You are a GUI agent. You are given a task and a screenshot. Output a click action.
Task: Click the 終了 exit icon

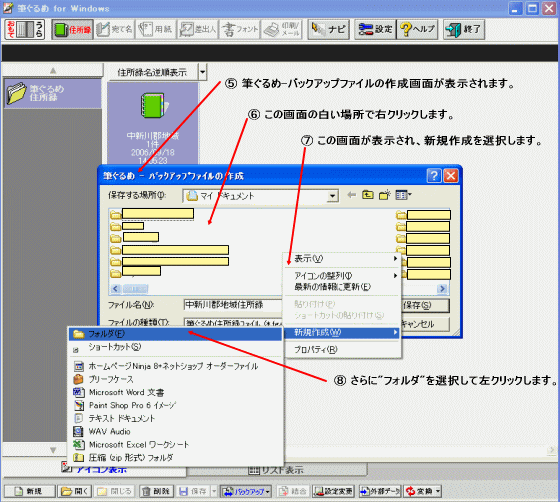[464, 29]
